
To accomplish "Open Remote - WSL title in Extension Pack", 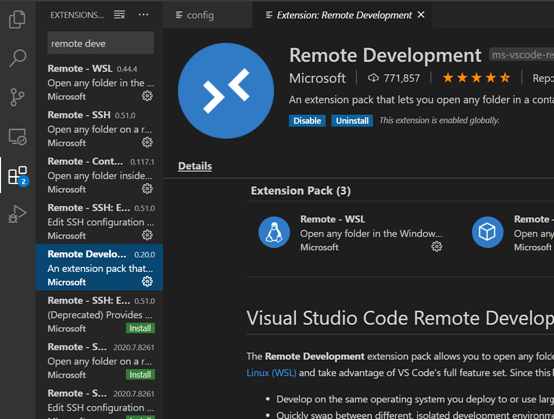I will pos(332,219).
